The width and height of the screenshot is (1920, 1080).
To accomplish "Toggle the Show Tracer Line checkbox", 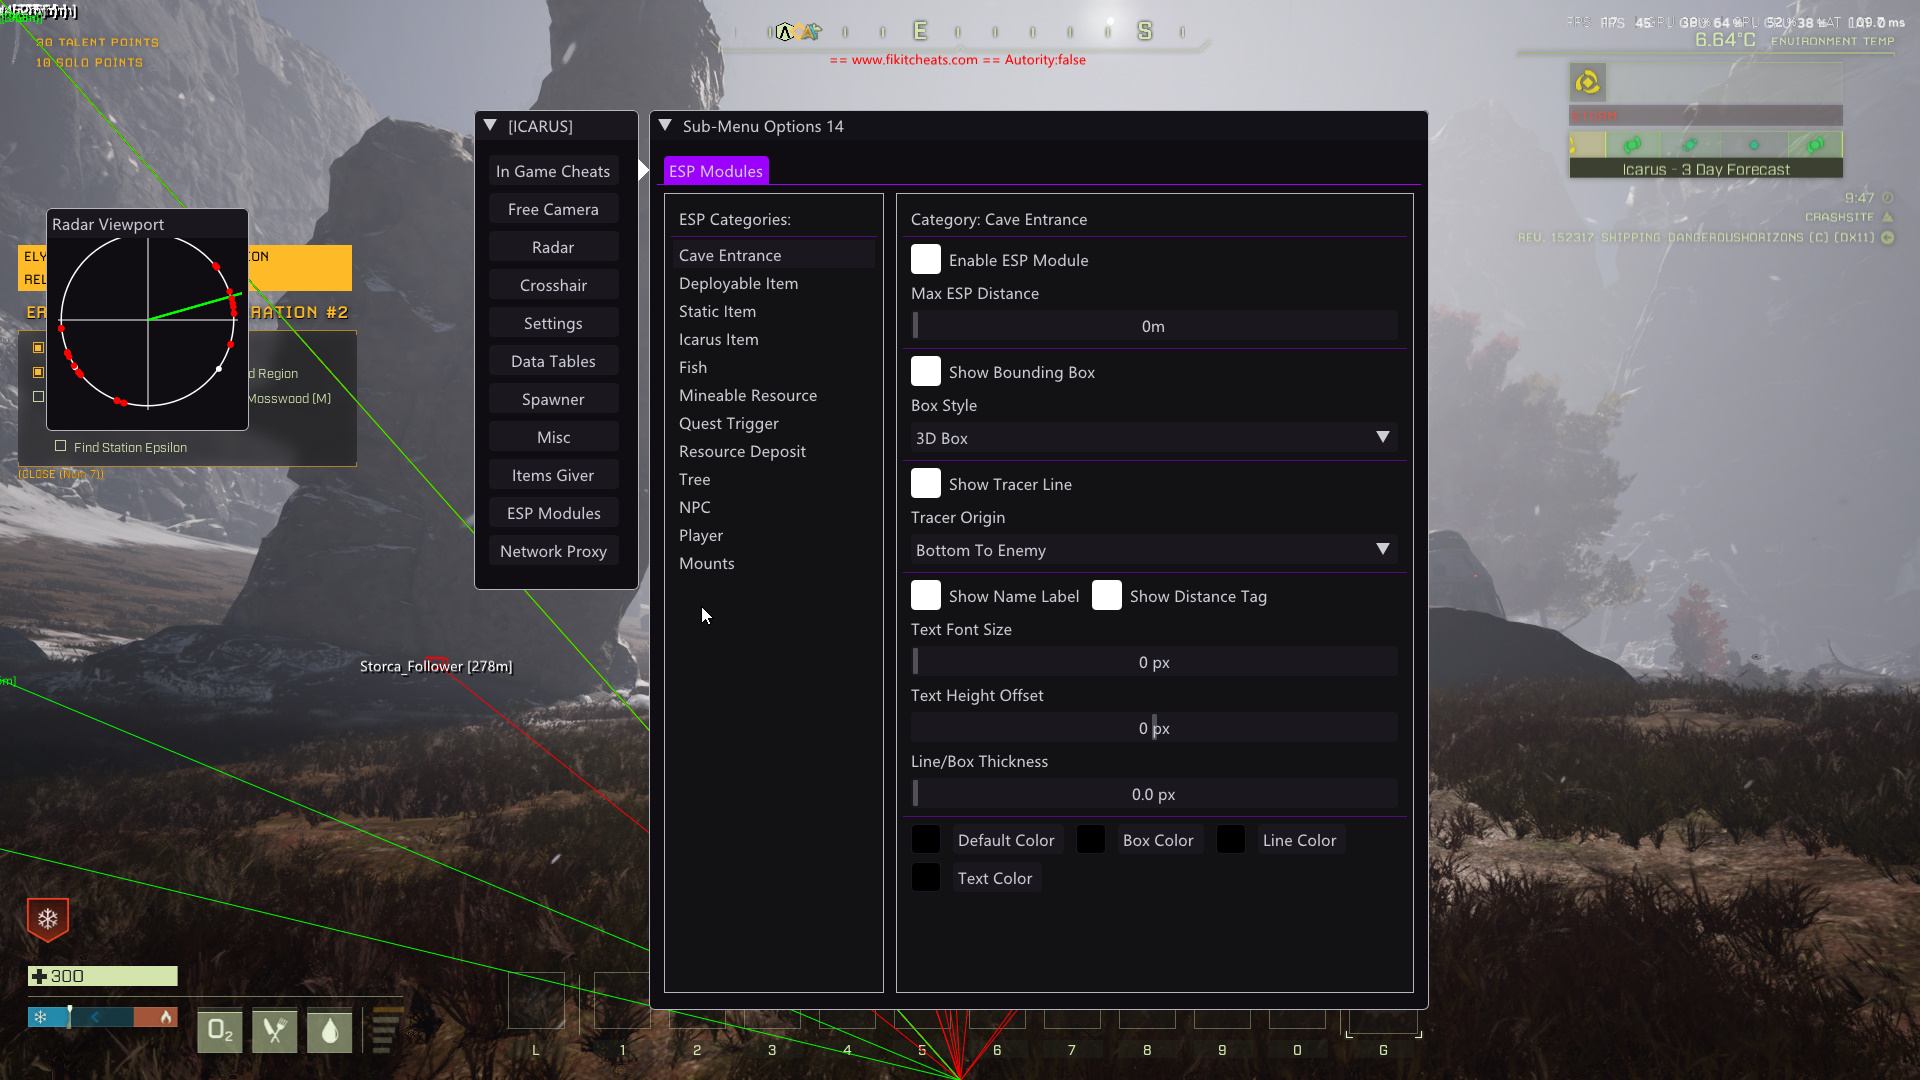I will click(x=926, y=484).
